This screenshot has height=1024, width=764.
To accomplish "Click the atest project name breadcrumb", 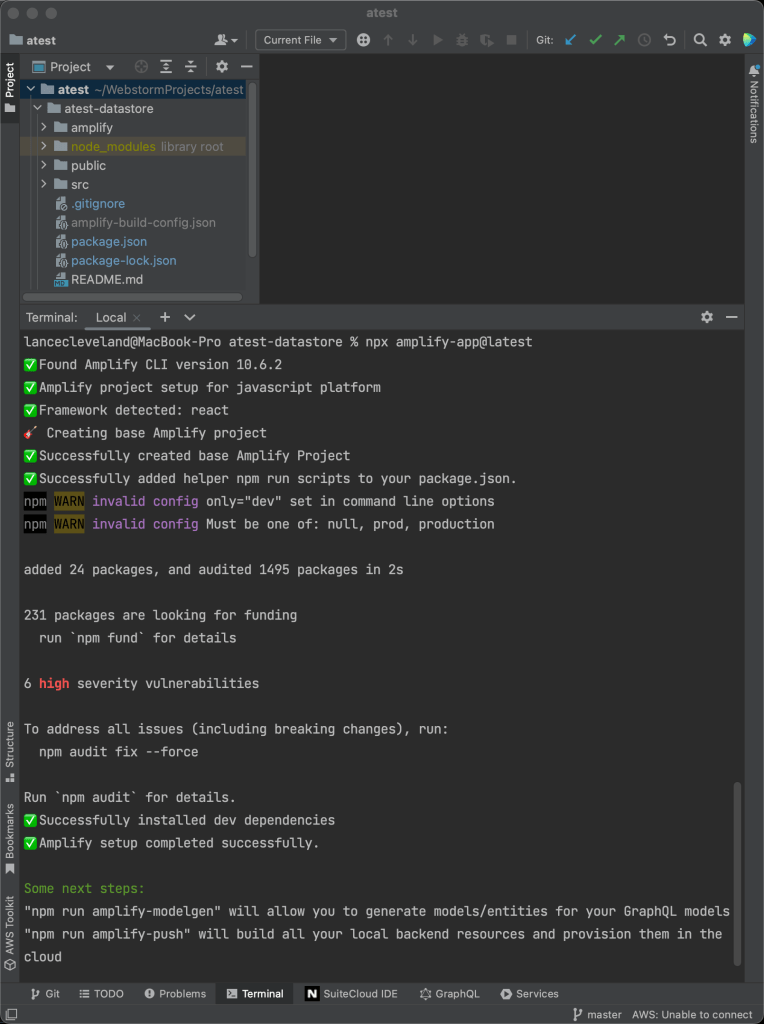I will pos(33,40).
